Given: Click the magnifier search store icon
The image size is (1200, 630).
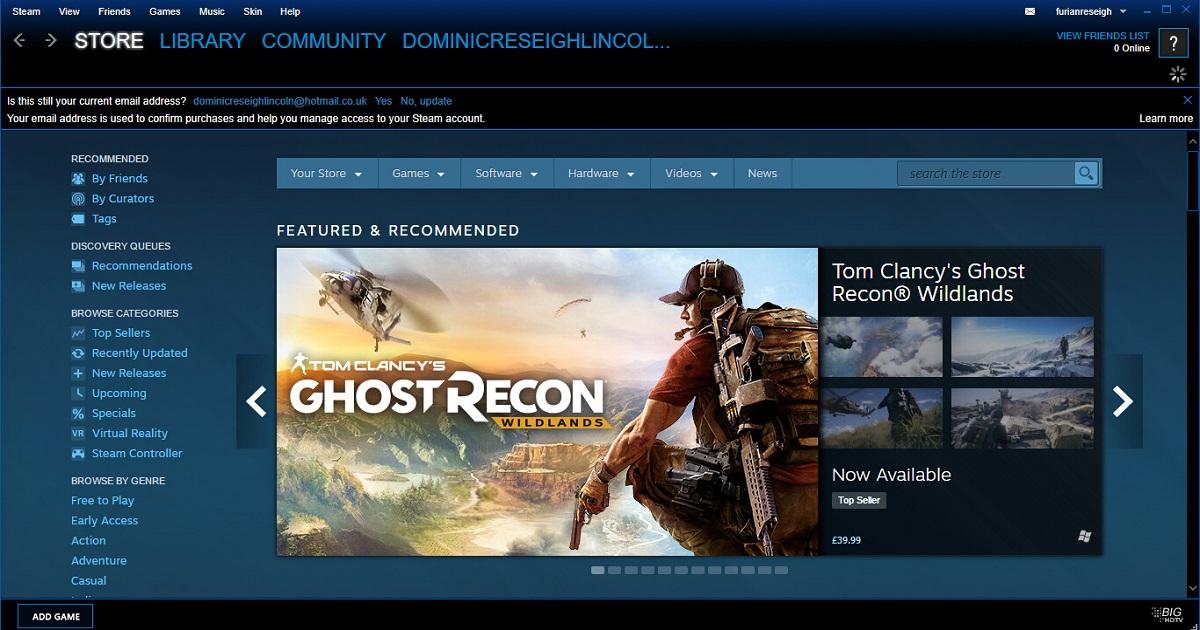Looking at the screenshot, I should pos(1086,174).
